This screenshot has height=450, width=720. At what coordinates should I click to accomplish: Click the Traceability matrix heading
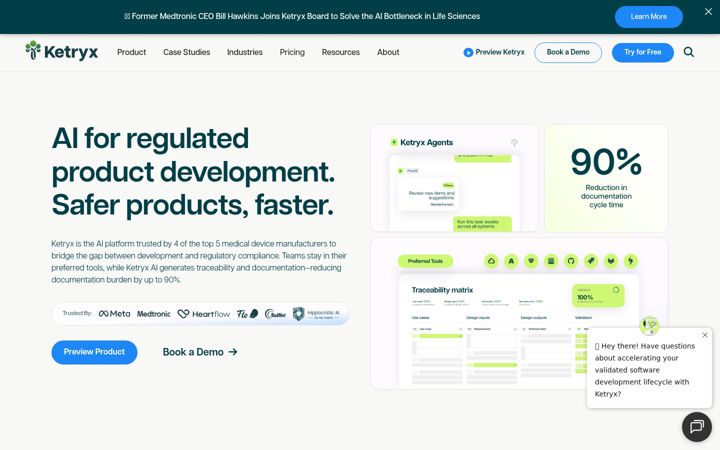[x=442, y=290]
